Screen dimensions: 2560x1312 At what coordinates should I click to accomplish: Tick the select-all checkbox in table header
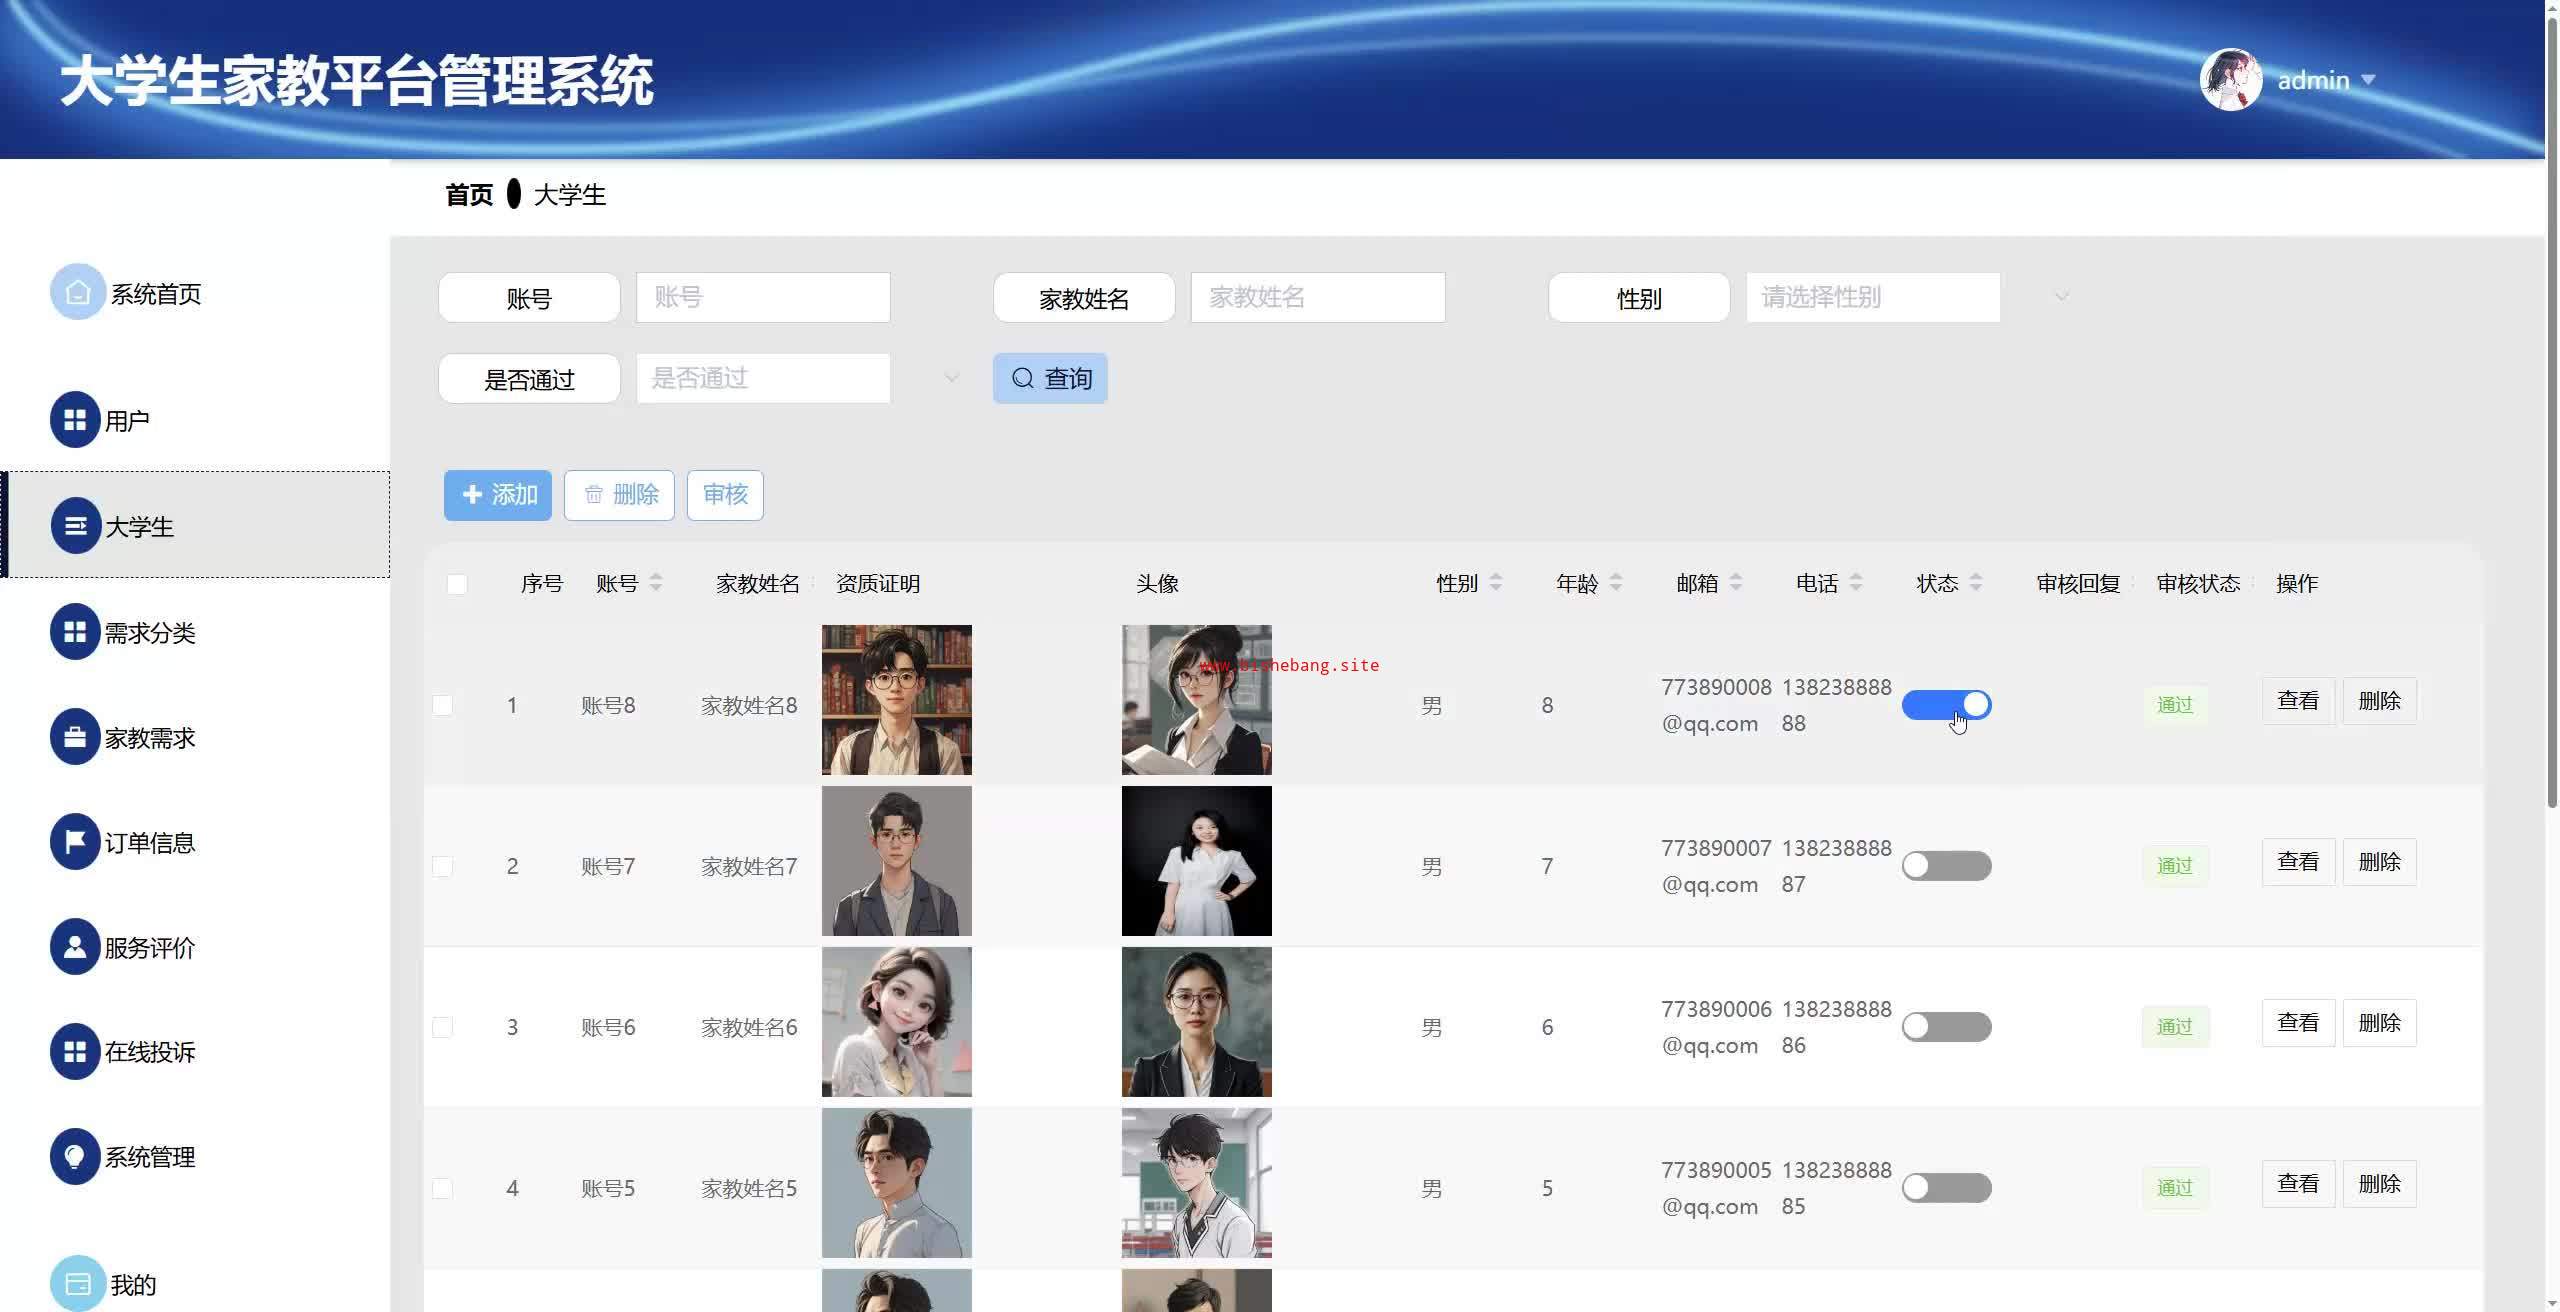pos(457,584)
